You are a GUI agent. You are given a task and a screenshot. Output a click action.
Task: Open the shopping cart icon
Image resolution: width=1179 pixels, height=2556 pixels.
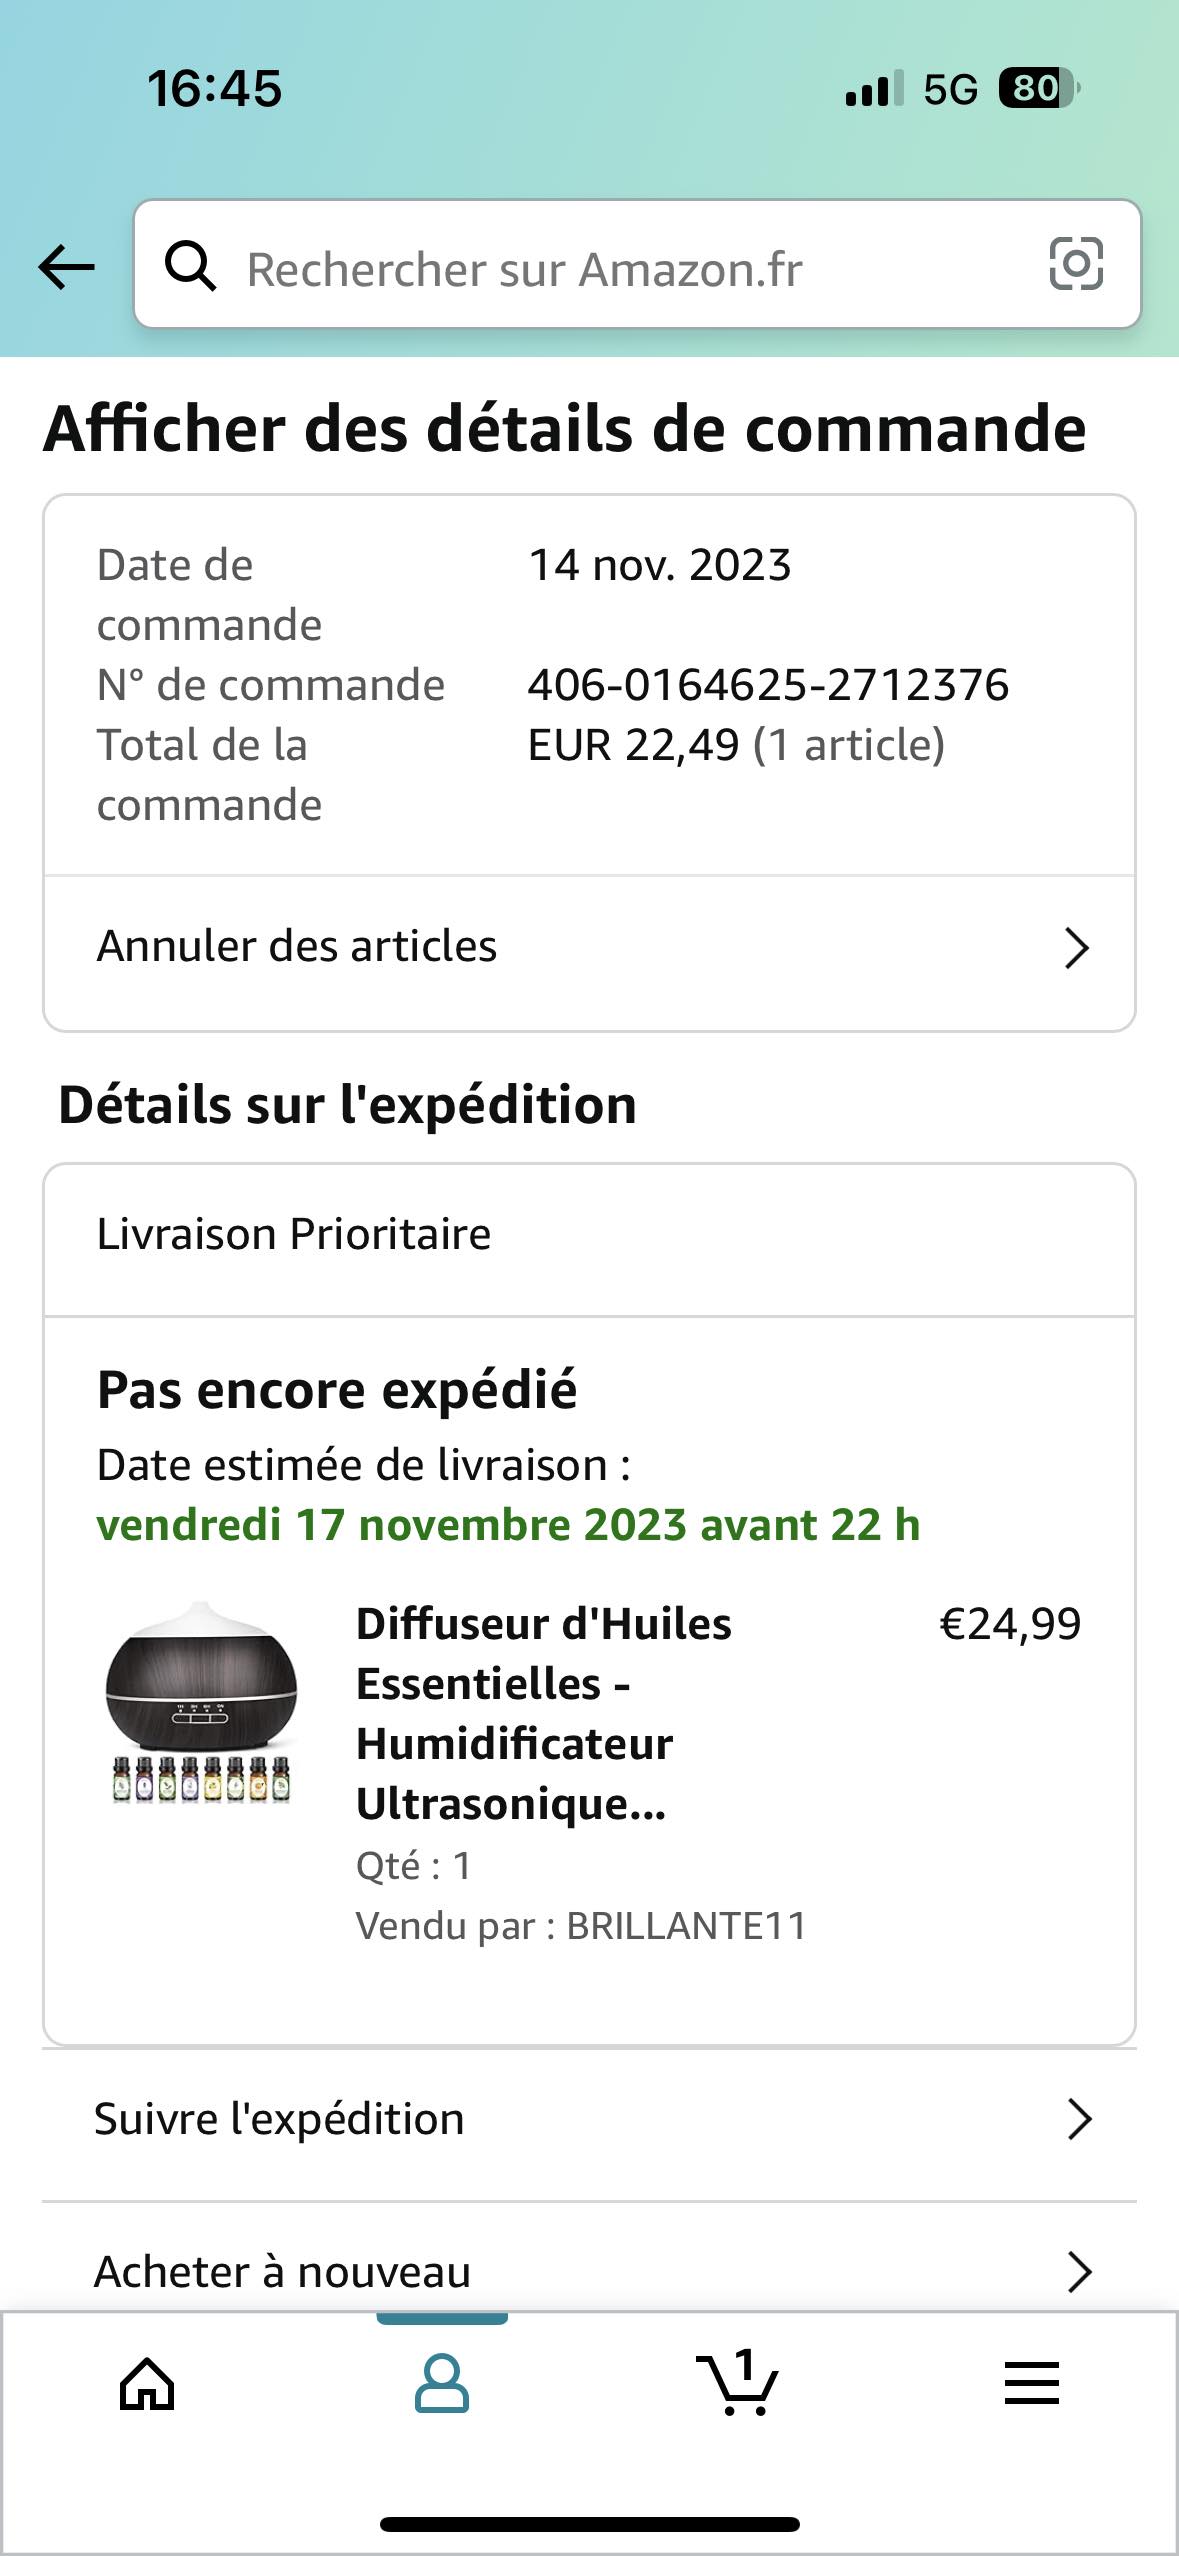pos(738,2382)
